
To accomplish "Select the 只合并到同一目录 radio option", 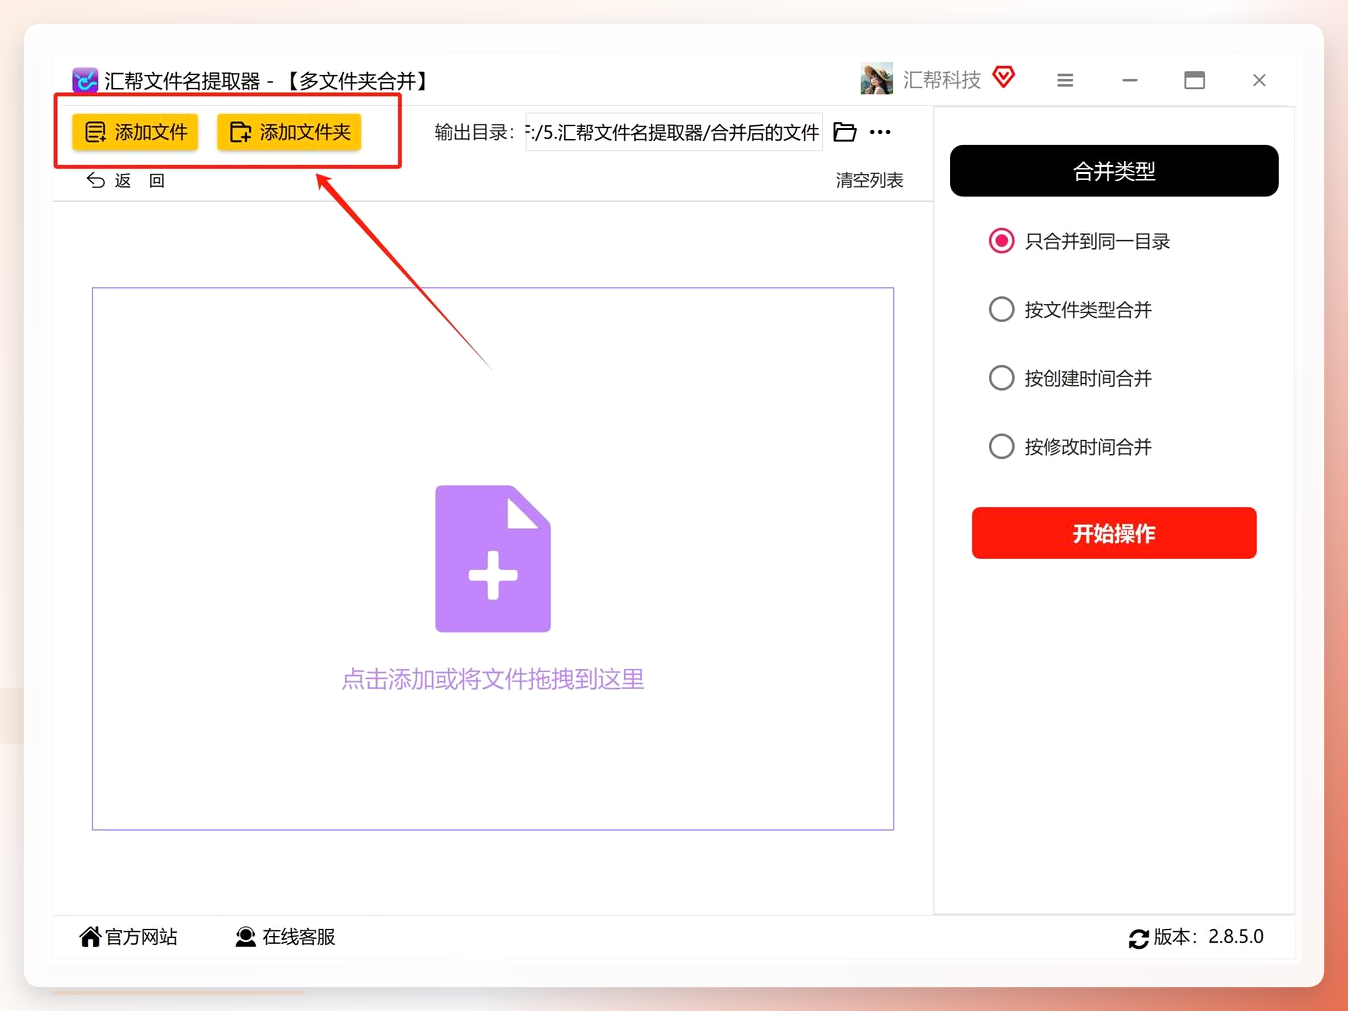I will pos(1001,241).
